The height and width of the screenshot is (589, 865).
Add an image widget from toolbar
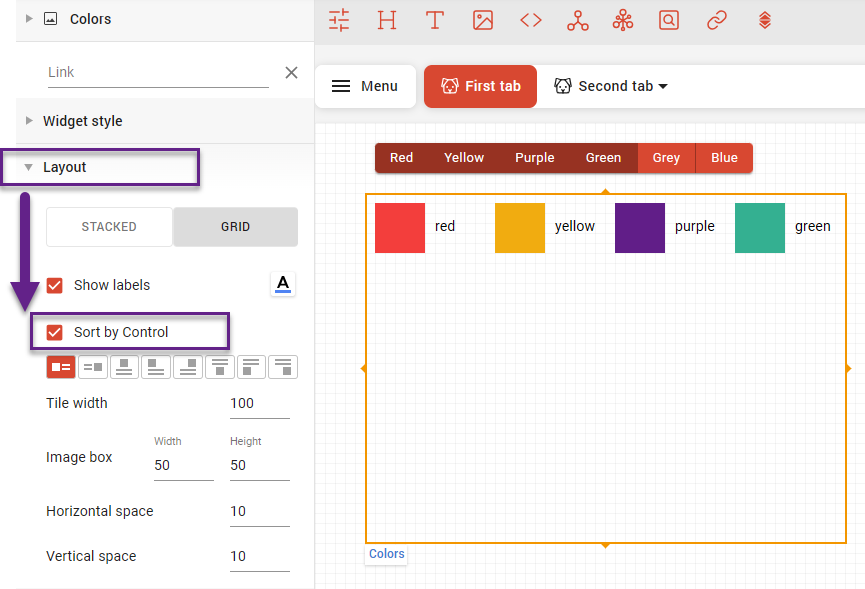click(483, 20)
